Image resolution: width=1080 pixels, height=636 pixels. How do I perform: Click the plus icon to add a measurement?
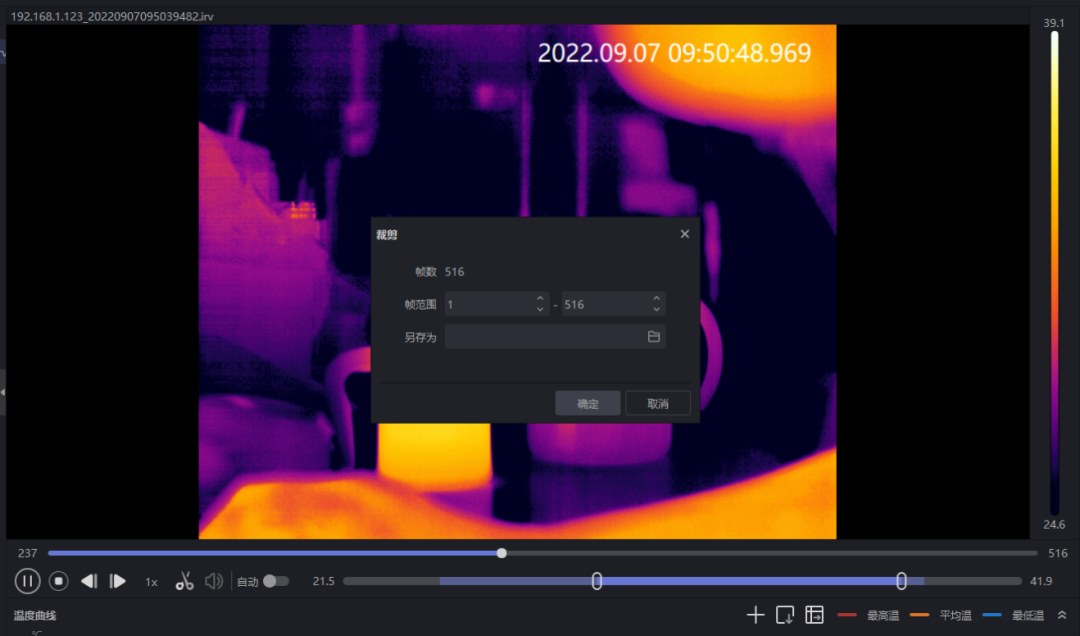coord(756,614)
